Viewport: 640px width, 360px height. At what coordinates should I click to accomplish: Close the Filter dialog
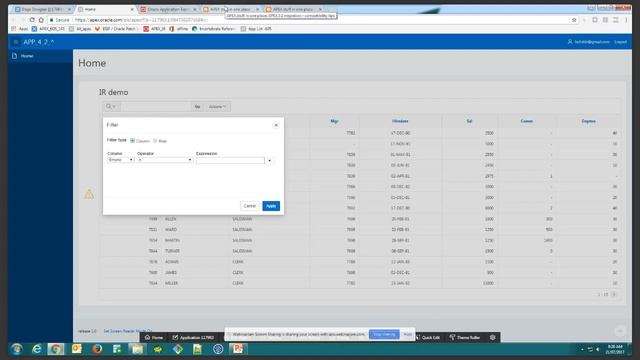276,125
